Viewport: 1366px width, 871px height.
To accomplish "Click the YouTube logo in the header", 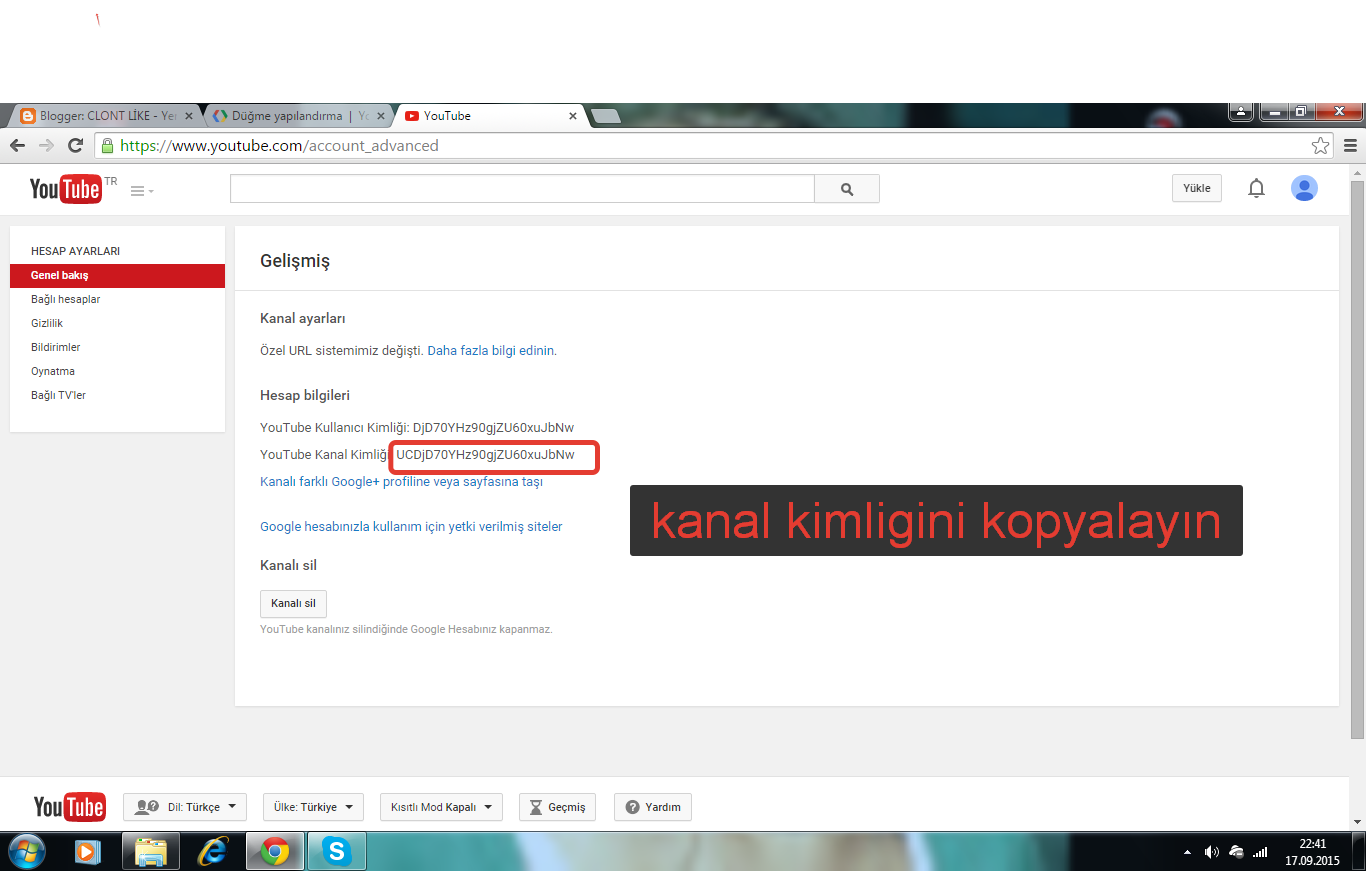I will [x=66, y=188].
